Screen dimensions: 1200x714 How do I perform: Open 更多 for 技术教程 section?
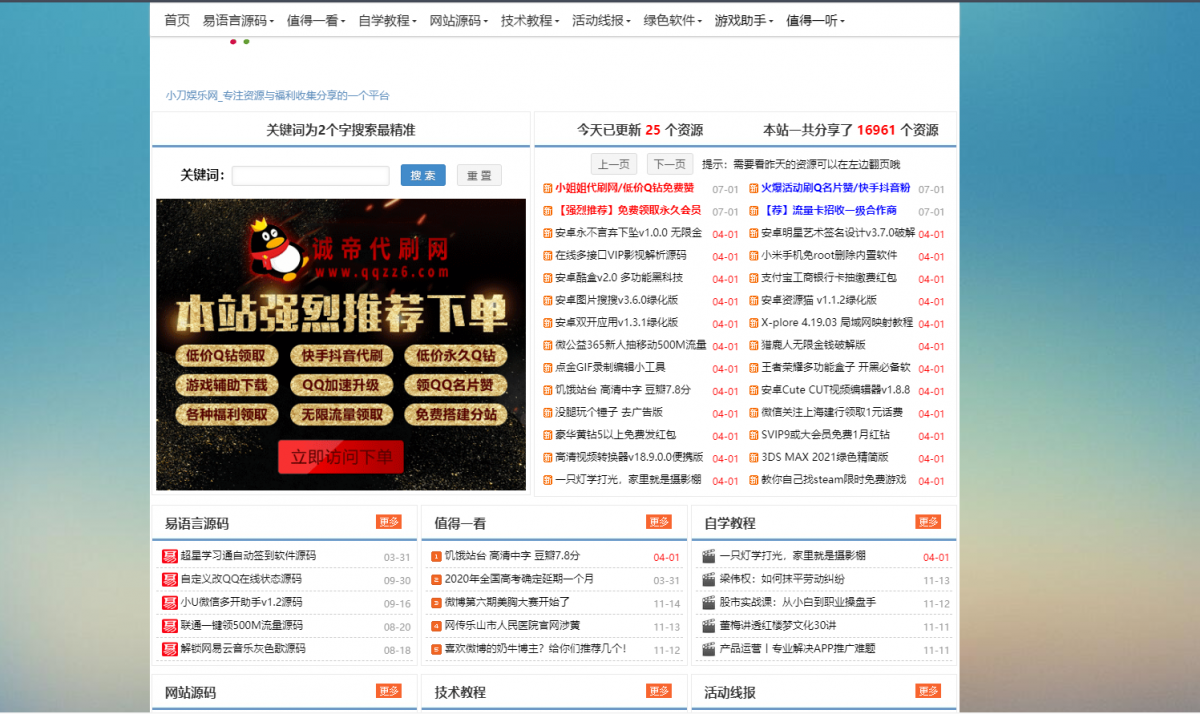tap(659, 691)
